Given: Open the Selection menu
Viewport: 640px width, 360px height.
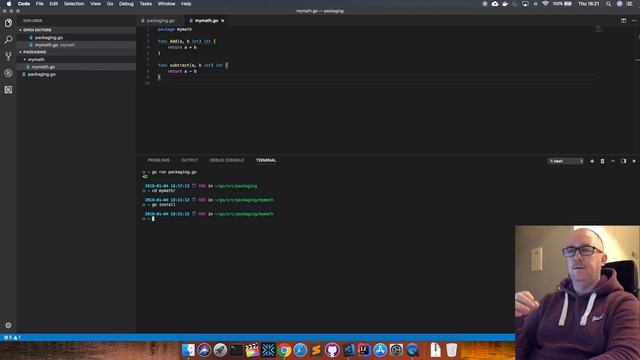Looking at the screenshot, I should tap(74, 4).
